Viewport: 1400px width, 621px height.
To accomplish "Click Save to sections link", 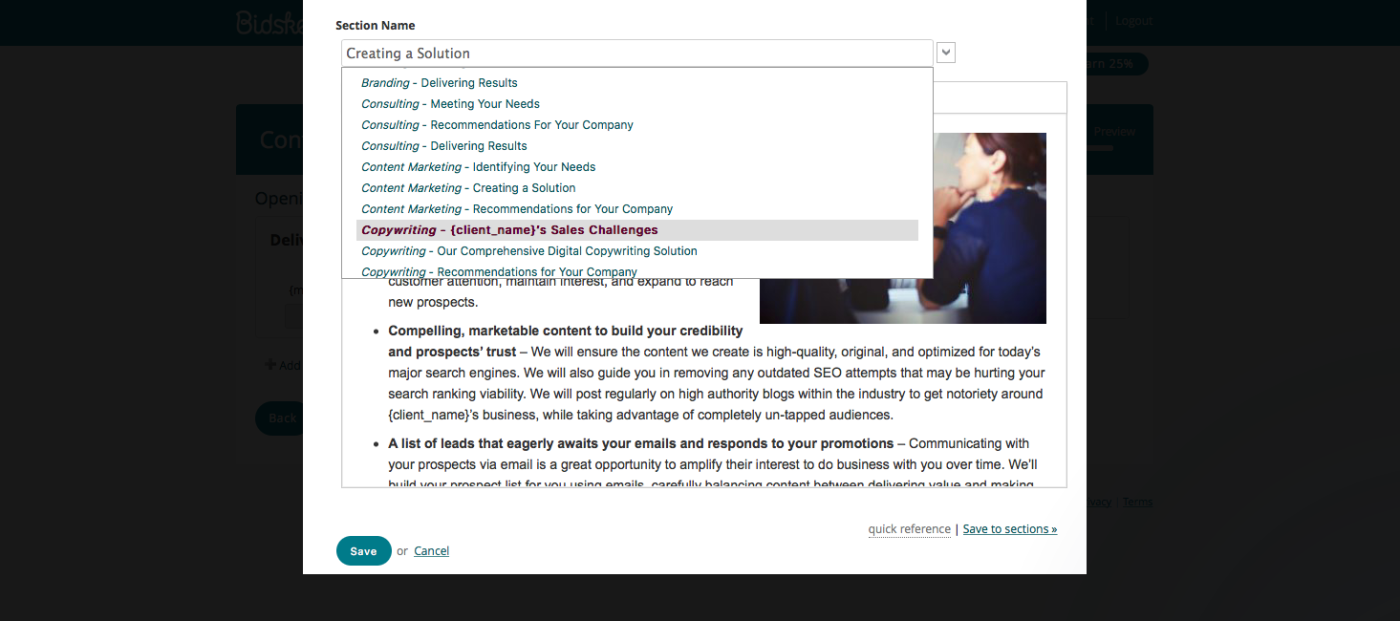I will [x=1009, y=529].
